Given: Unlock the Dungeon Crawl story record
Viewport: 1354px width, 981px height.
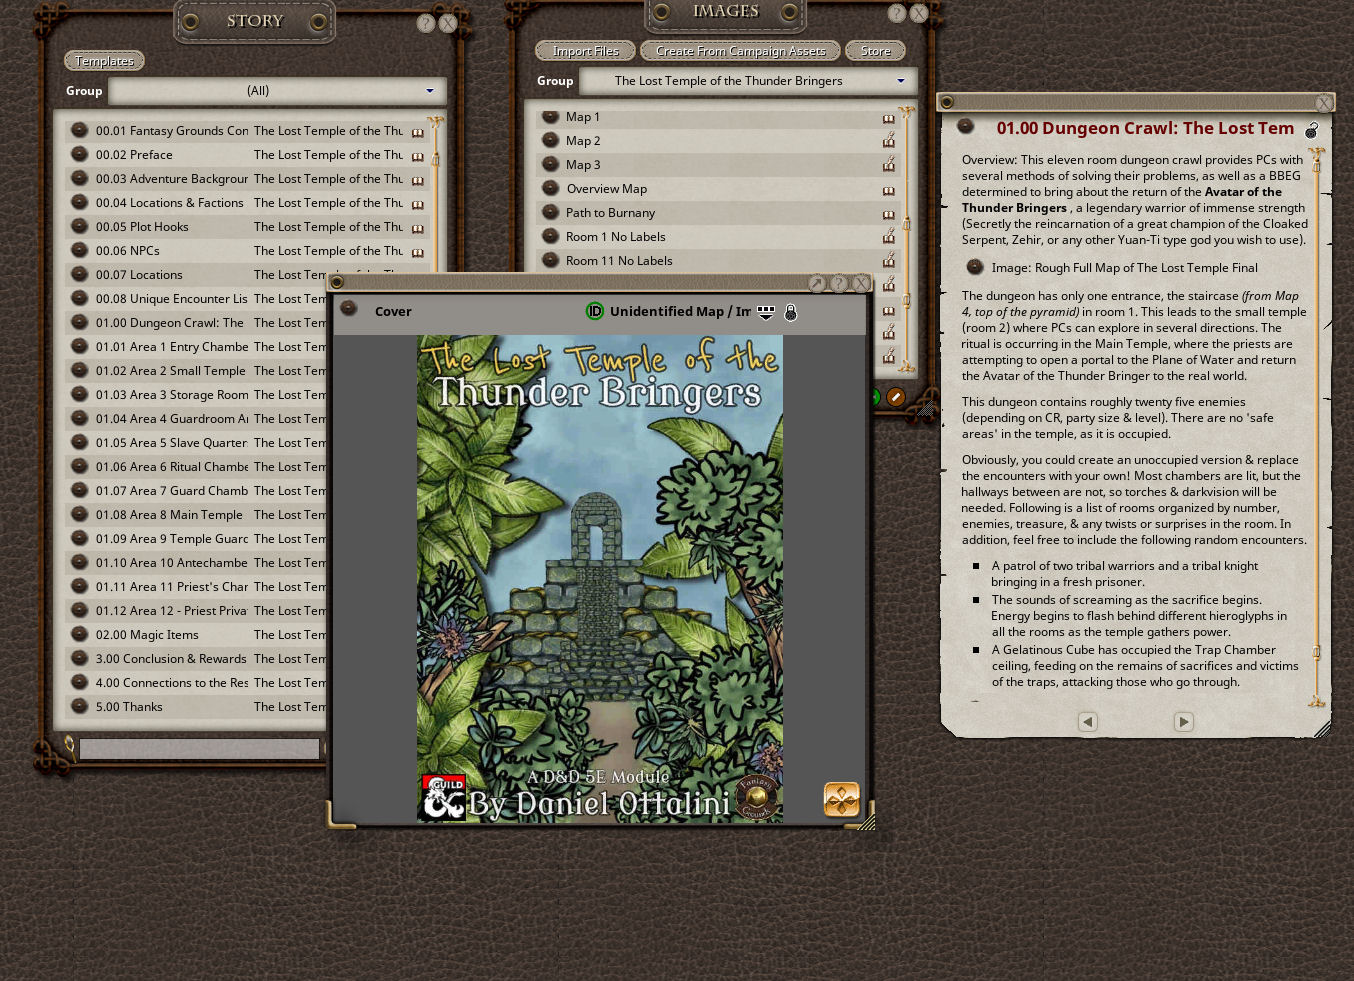Looking at the screenshot, I should pyautogui.click(x=1311, y=130).
